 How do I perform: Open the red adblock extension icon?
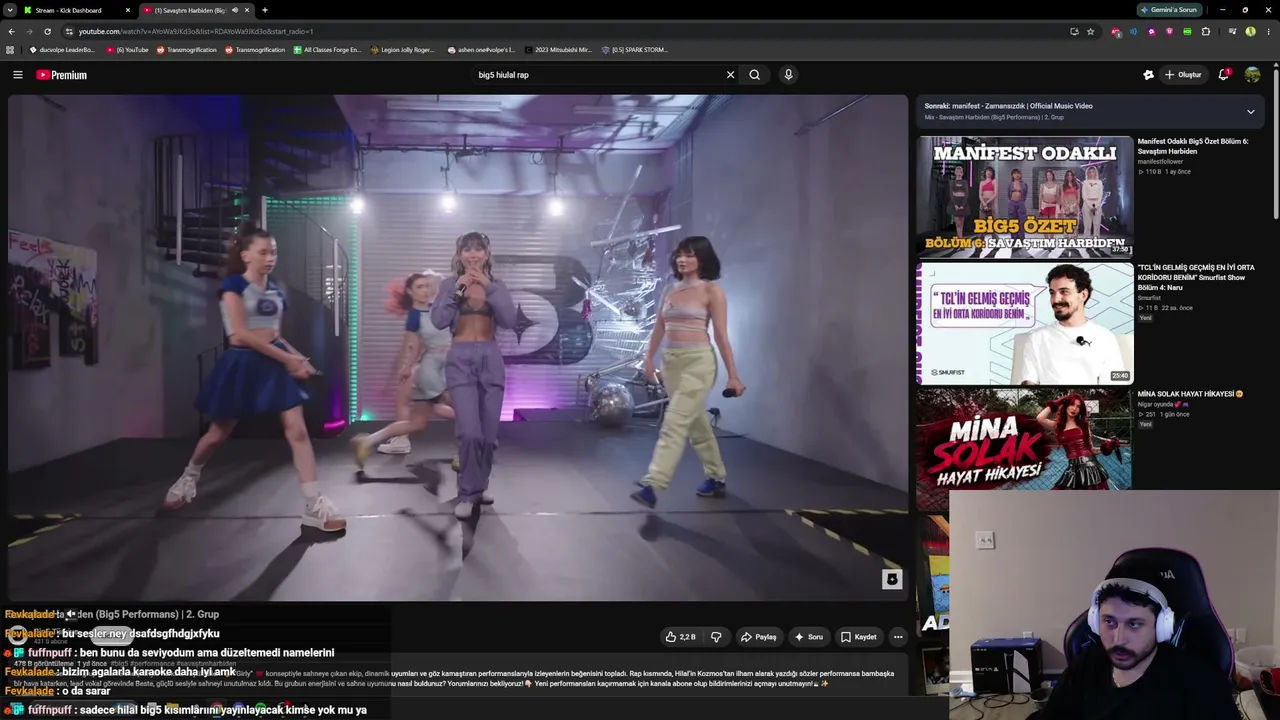pos(1116,31)
